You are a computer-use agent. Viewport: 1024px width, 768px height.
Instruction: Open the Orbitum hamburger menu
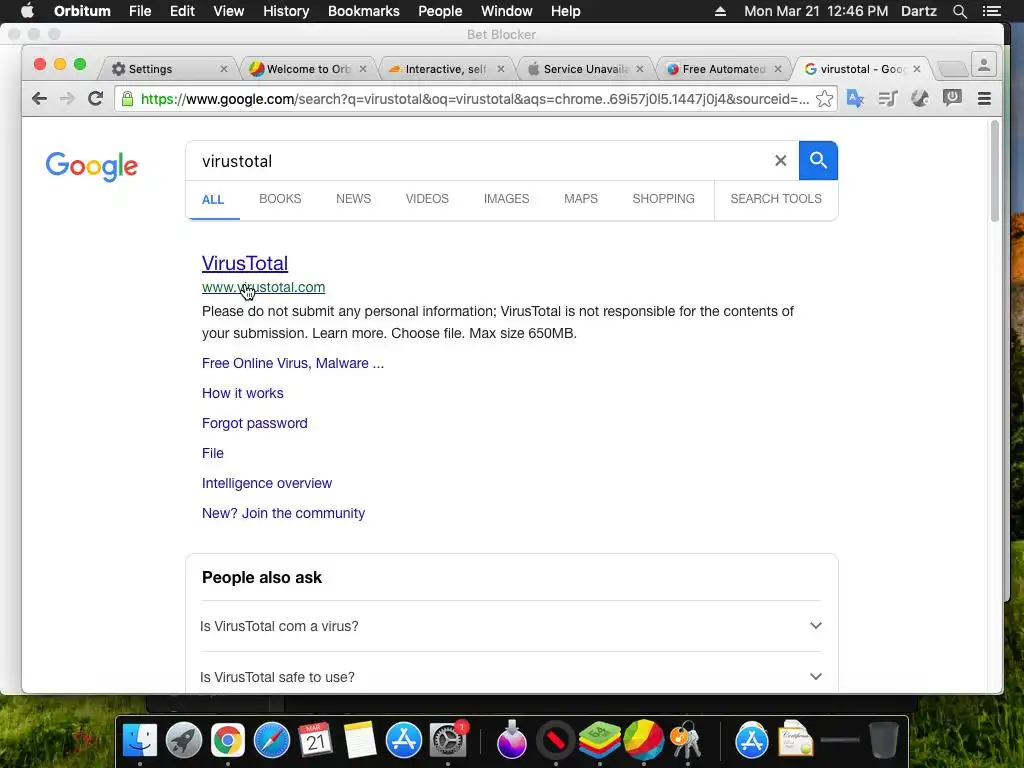pos(984,99)
